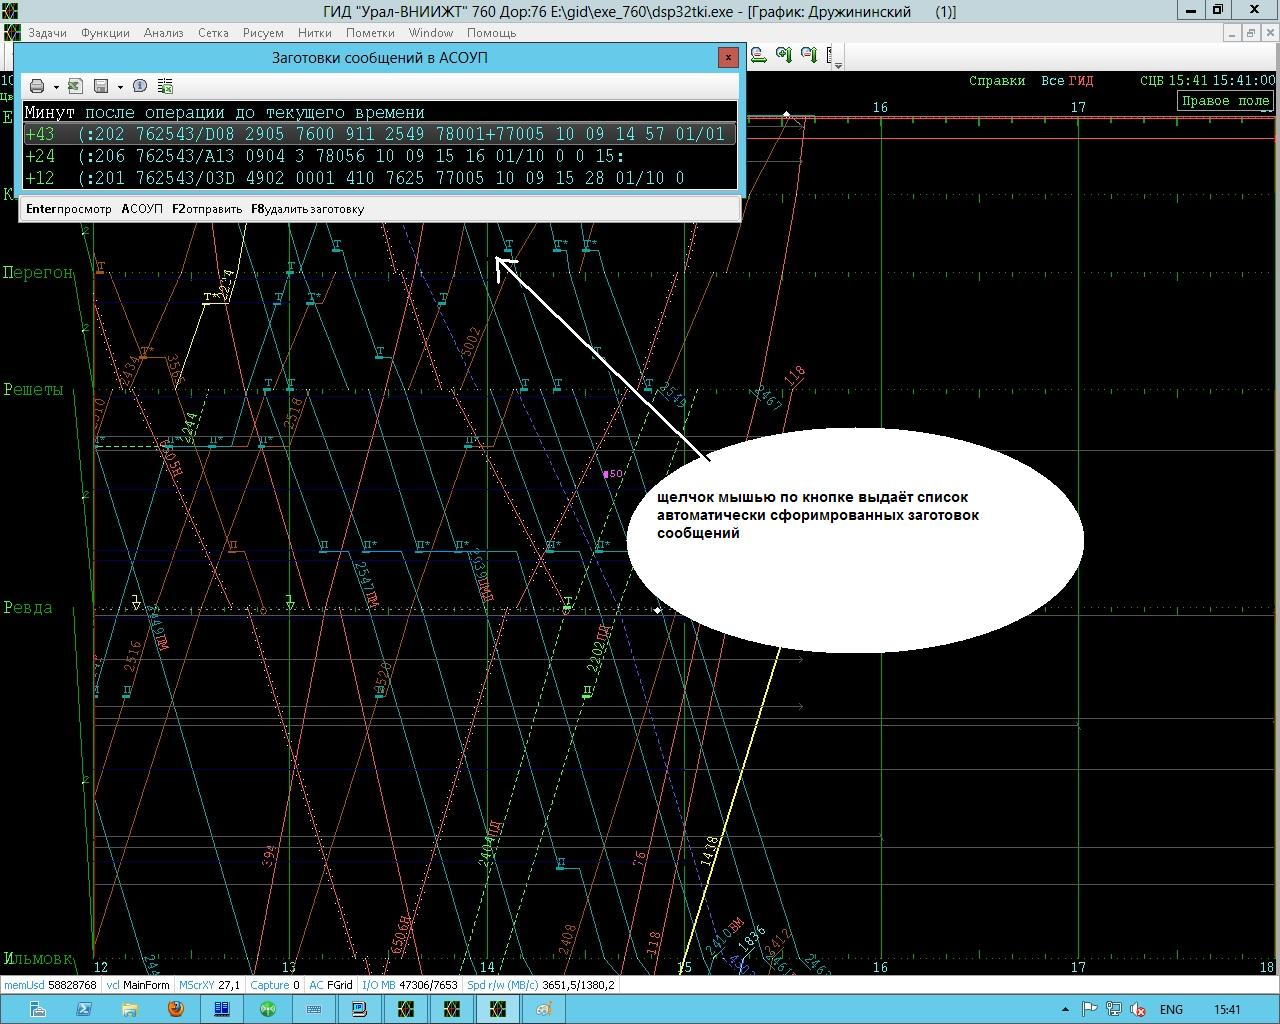Screen dimensions: 1280x1024
Task: Toggle the ГИД mode label
Action: pyautogui.click(x=1081, y=81)
